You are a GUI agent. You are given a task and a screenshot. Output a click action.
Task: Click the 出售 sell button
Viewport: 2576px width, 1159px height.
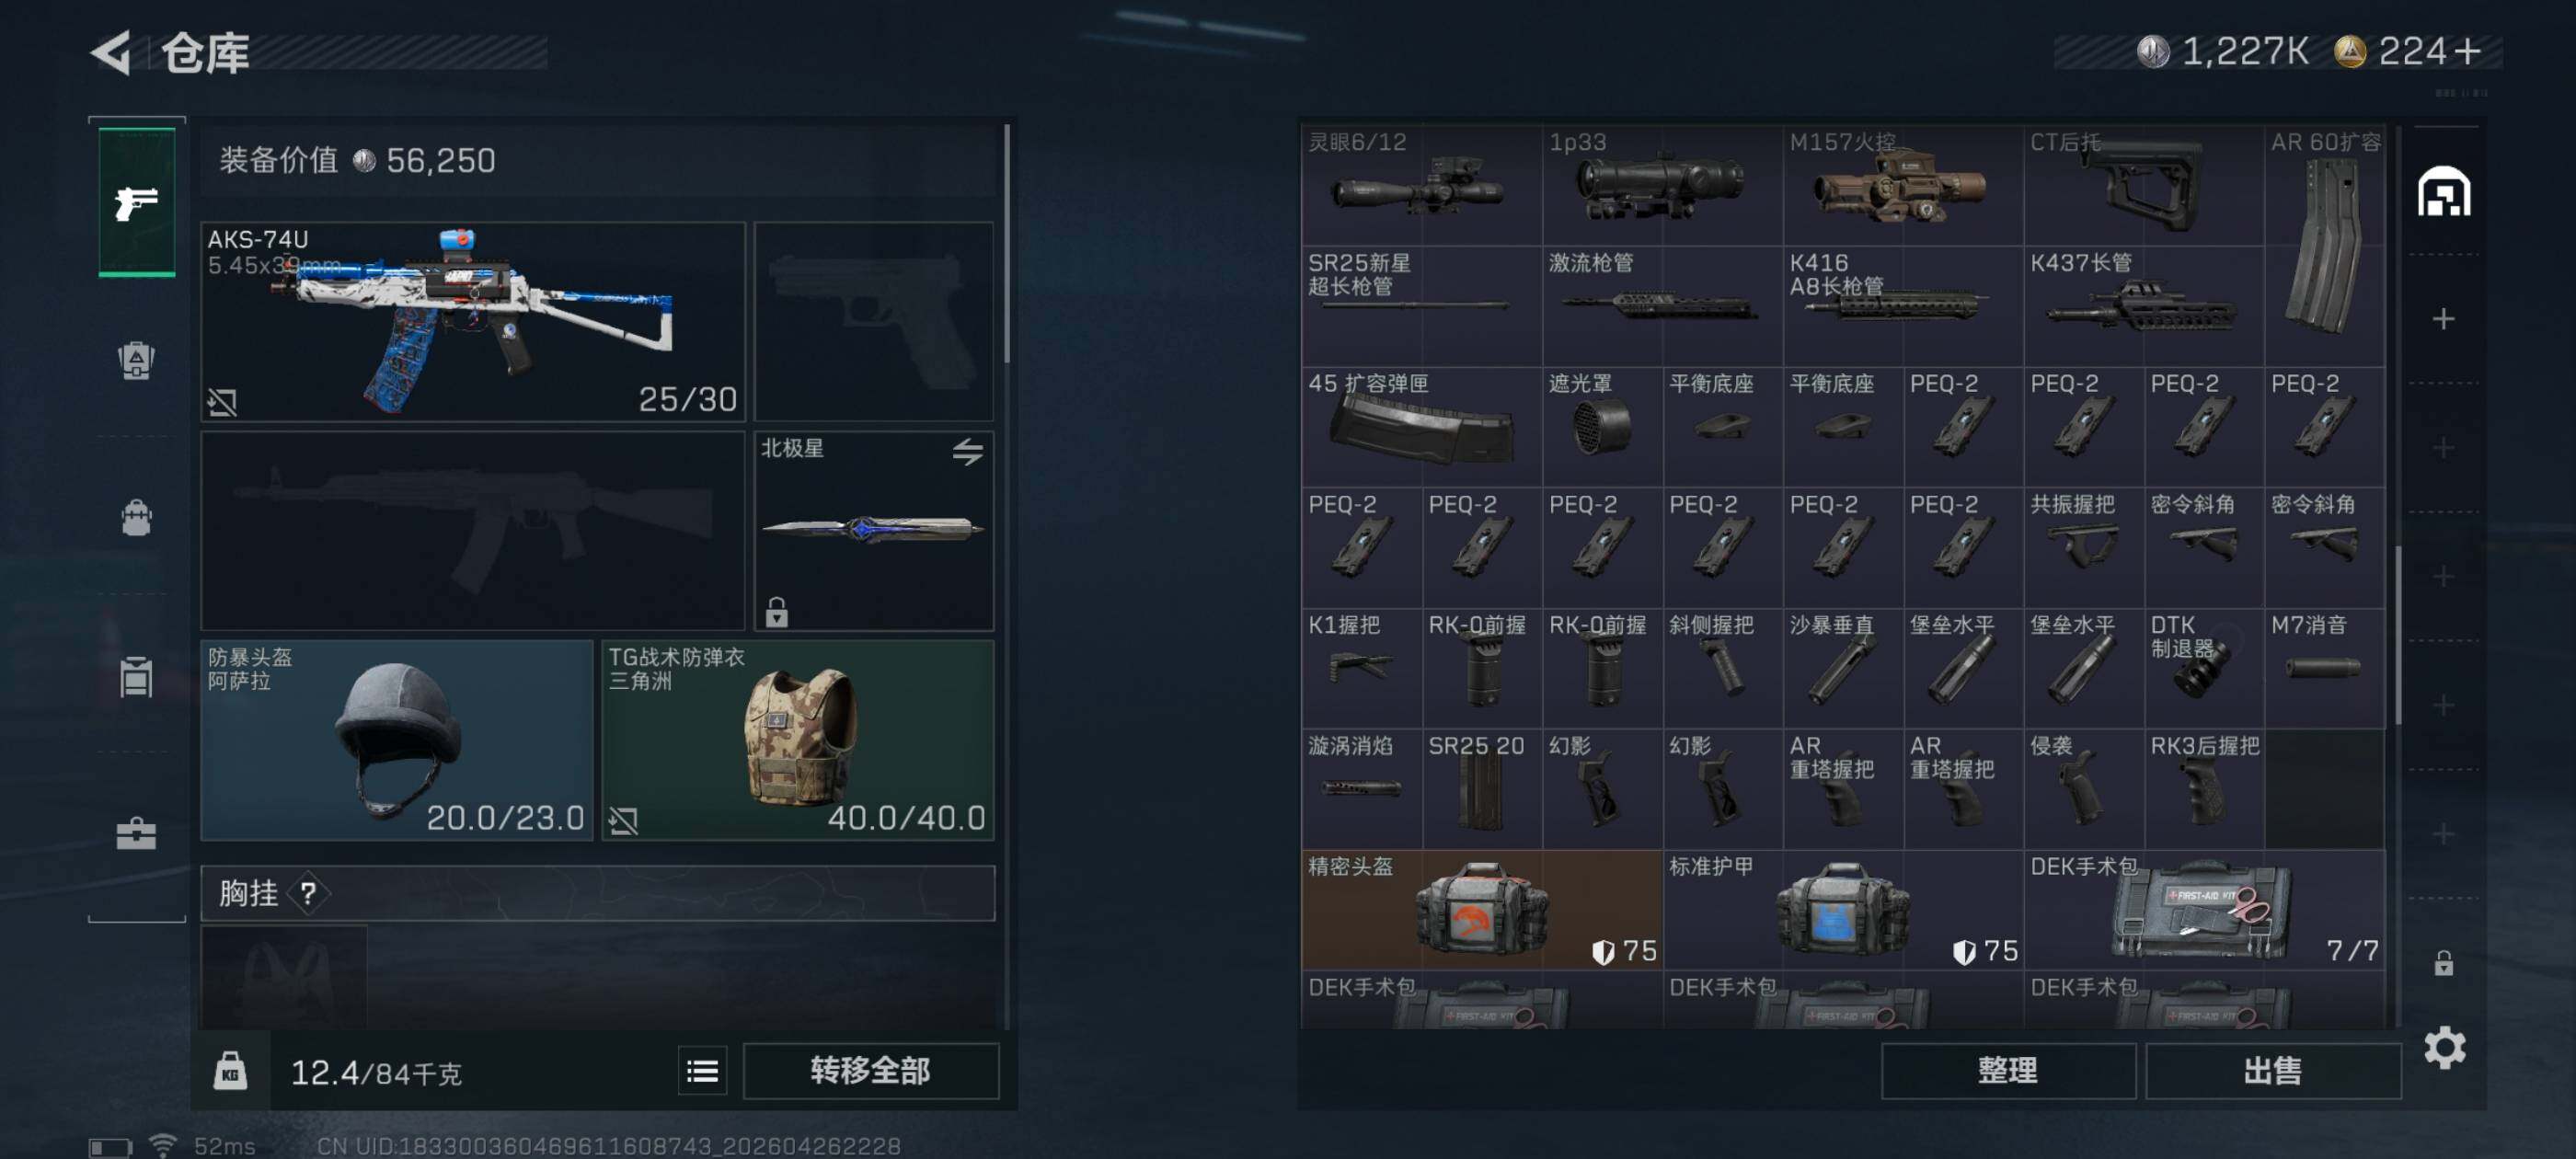2272,1071
